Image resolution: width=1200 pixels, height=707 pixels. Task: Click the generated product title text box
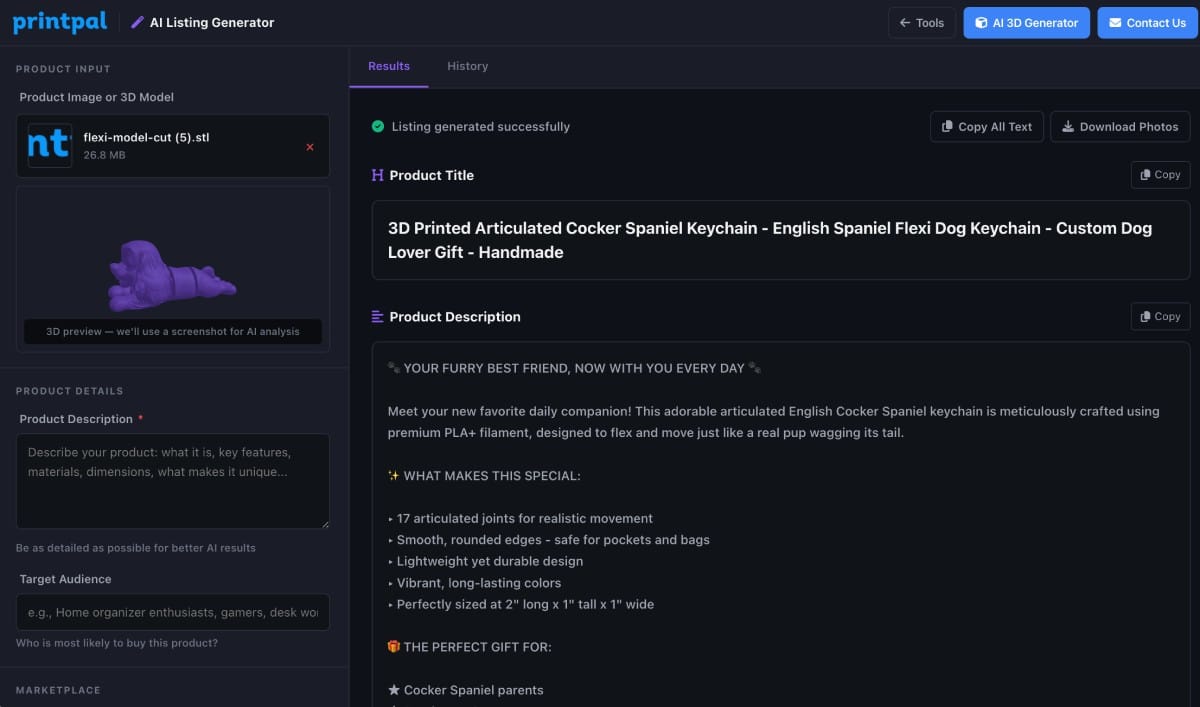point(780,240)
